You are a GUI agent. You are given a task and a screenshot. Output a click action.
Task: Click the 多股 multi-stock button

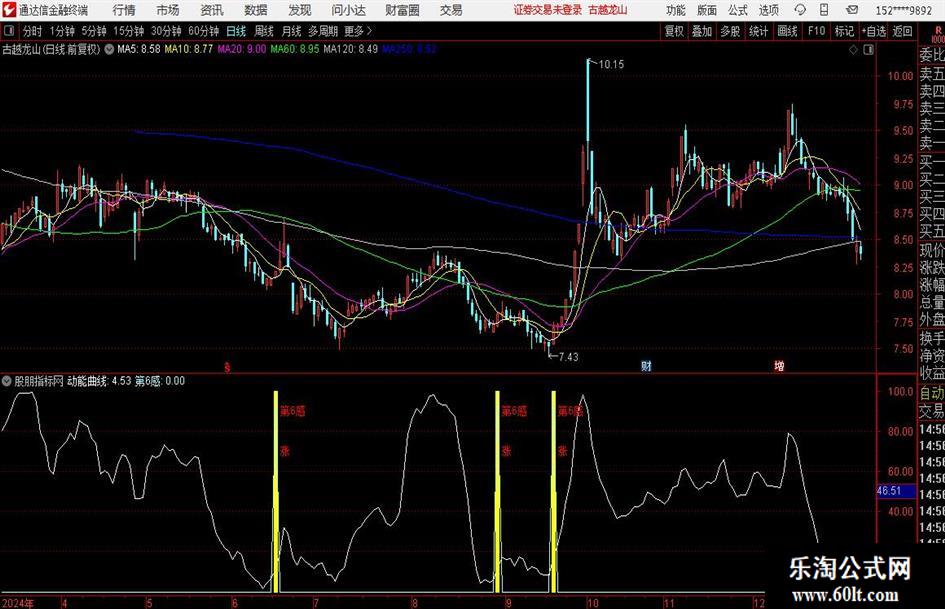[730, 31]
